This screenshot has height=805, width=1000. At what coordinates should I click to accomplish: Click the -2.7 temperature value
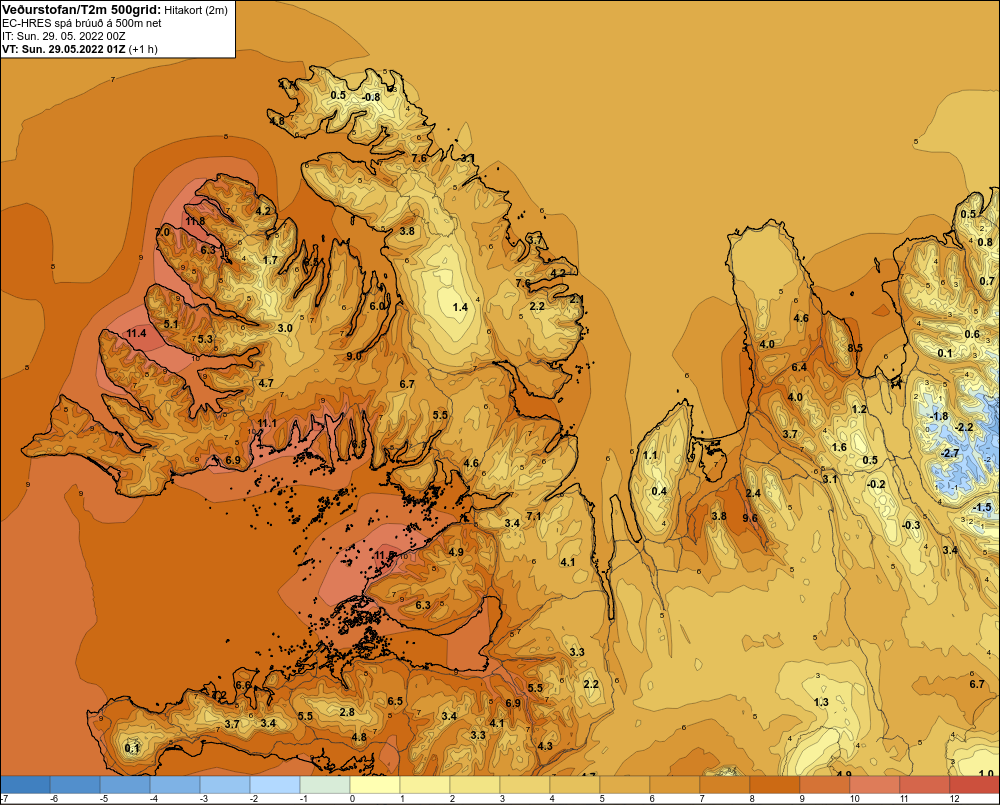(x=949, y=453)
